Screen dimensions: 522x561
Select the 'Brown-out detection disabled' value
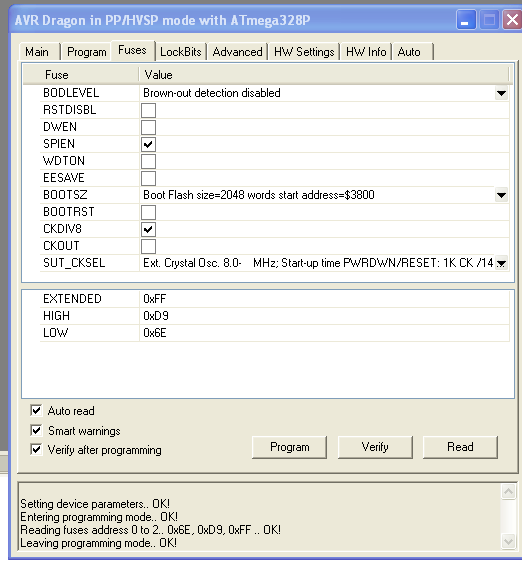pos(212,93)
